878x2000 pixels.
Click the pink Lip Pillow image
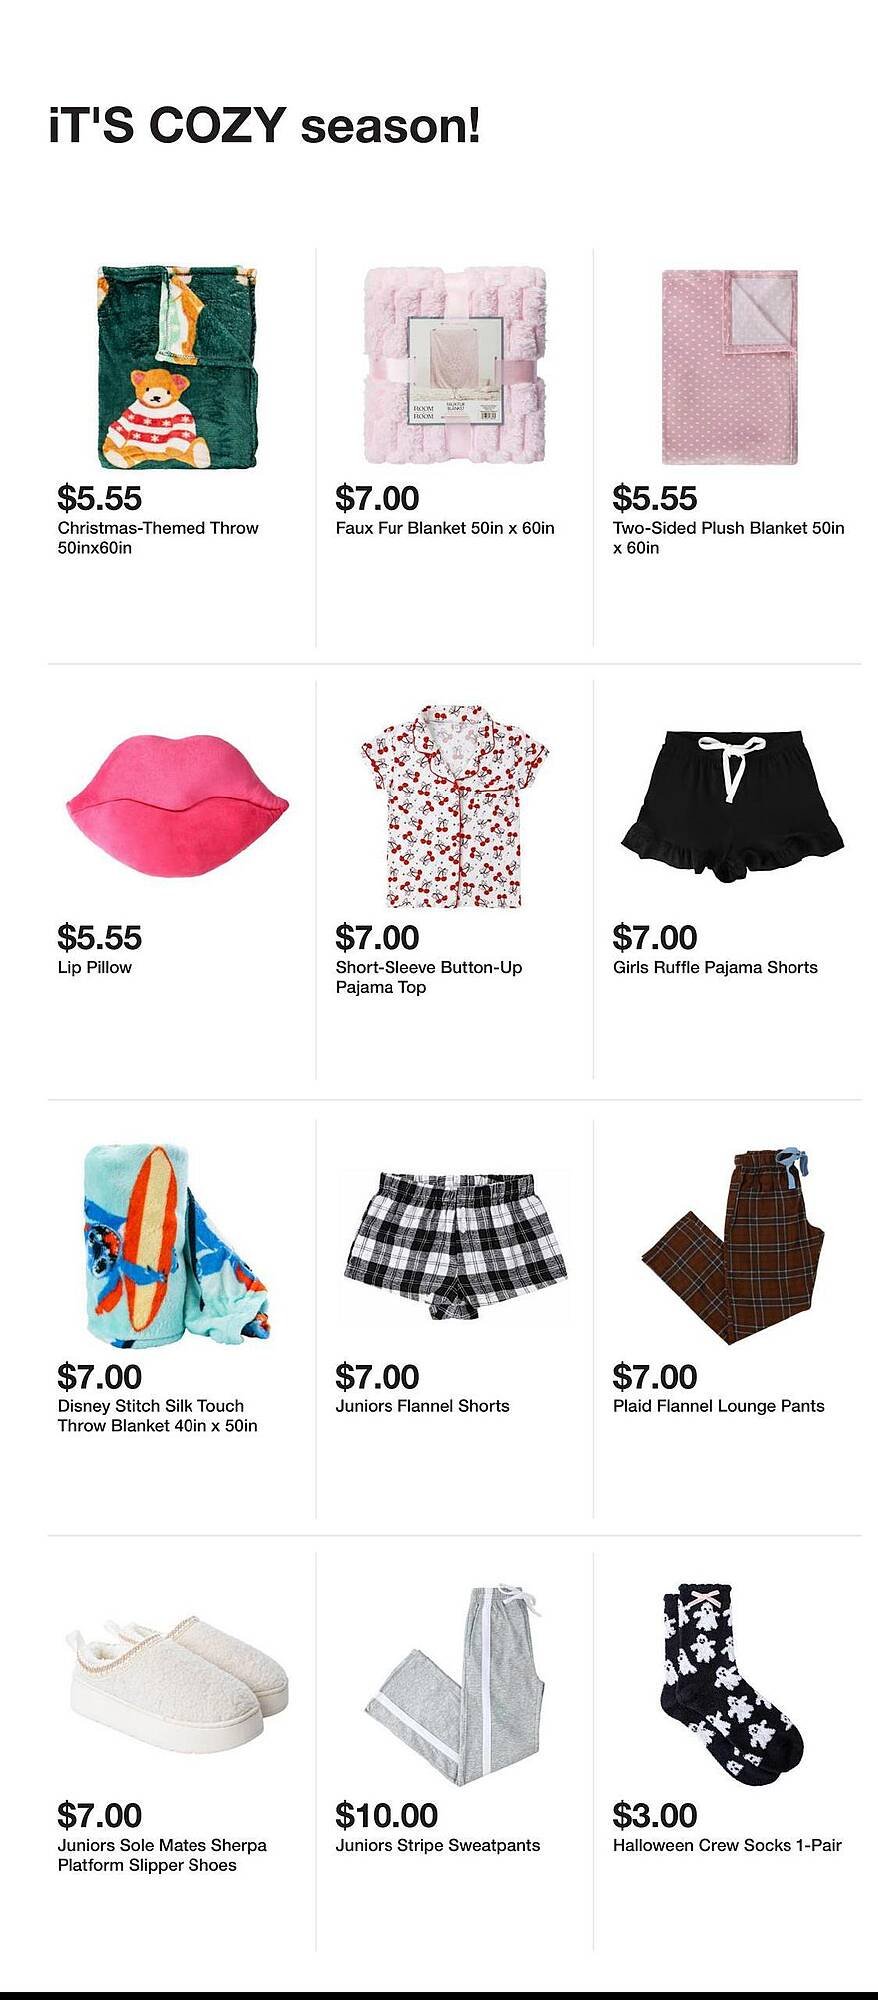(x=177, y=806)
